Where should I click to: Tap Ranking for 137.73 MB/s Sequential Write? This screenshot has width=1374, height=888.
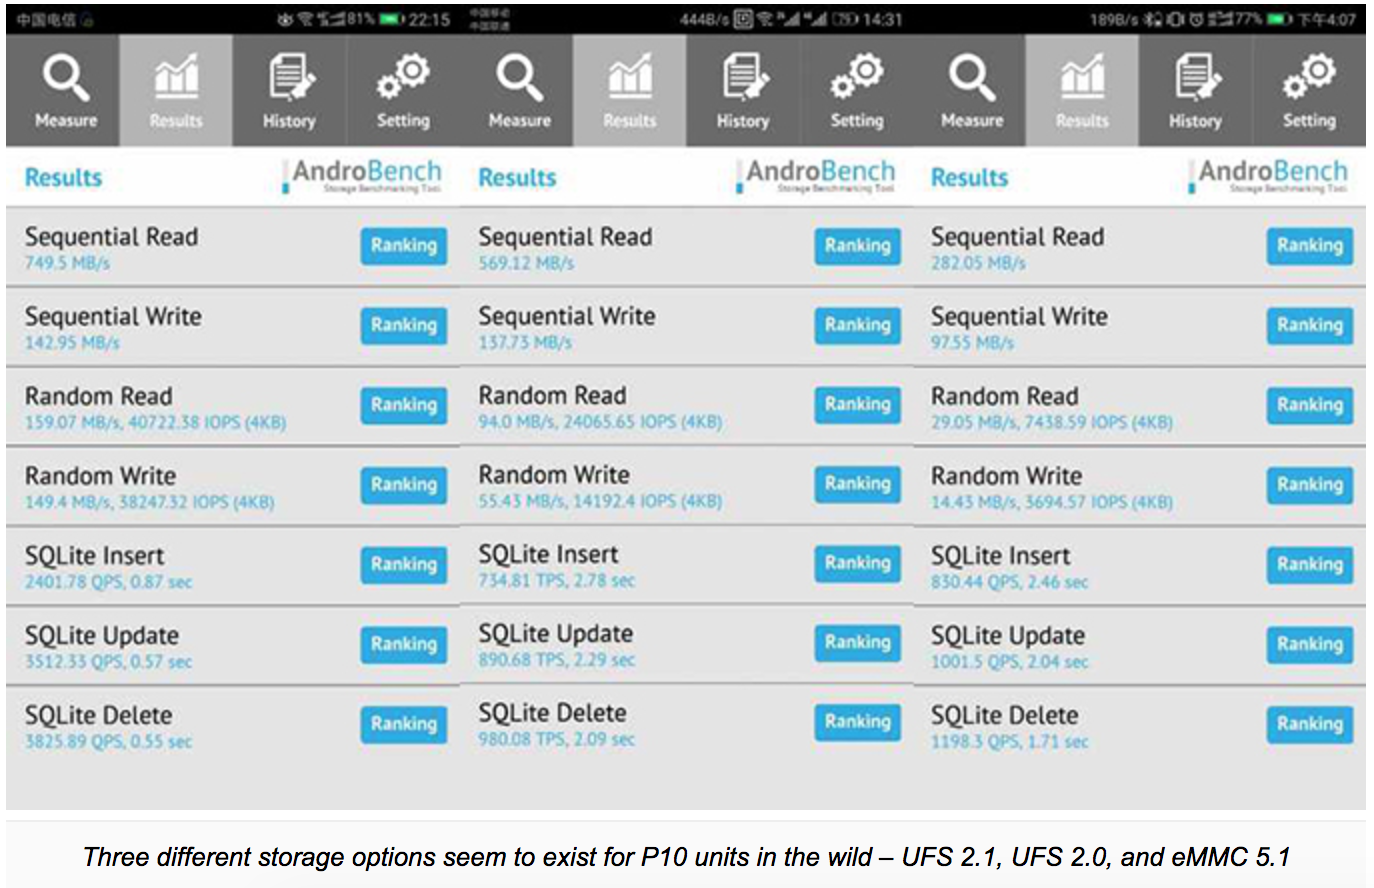click(x=857, y=325)
